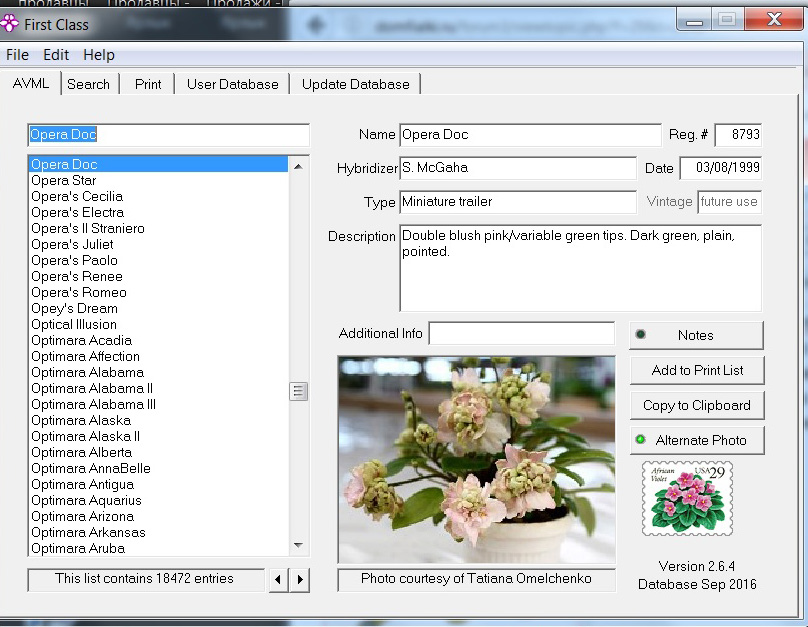Select Opera's Cecilia in the list
808x627 pixels.
click(159, 196)
